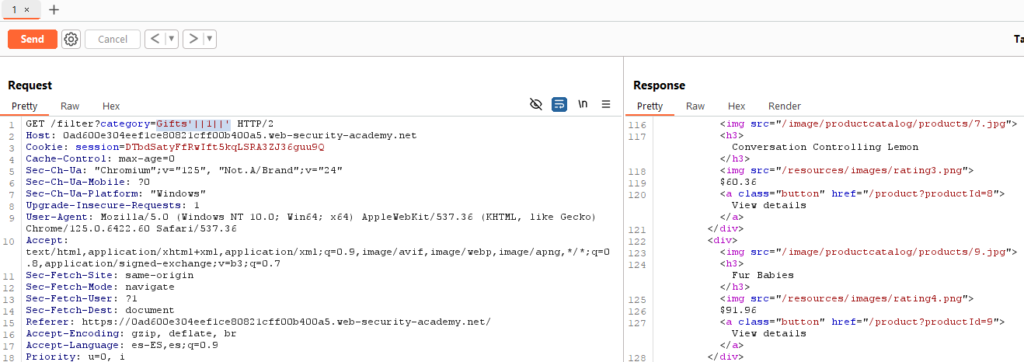
Task: Click the Cancel button
Action: [112, 39]
